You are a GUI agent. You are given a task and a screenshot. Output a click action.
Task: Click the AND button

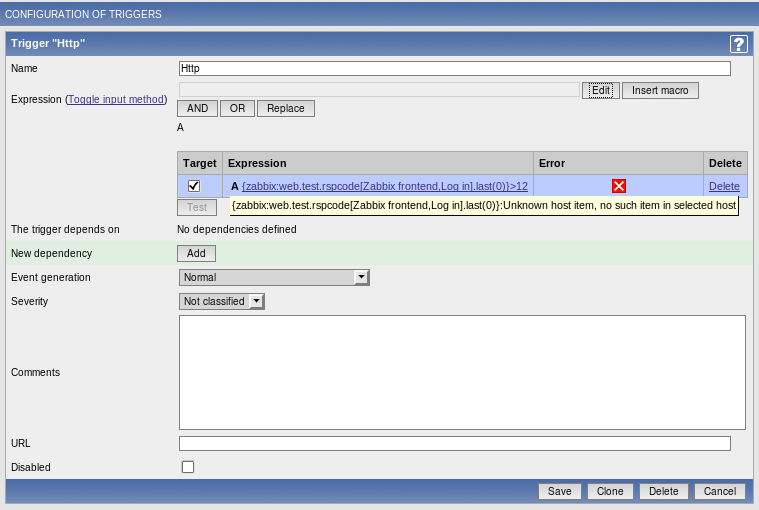coord(197,108)
